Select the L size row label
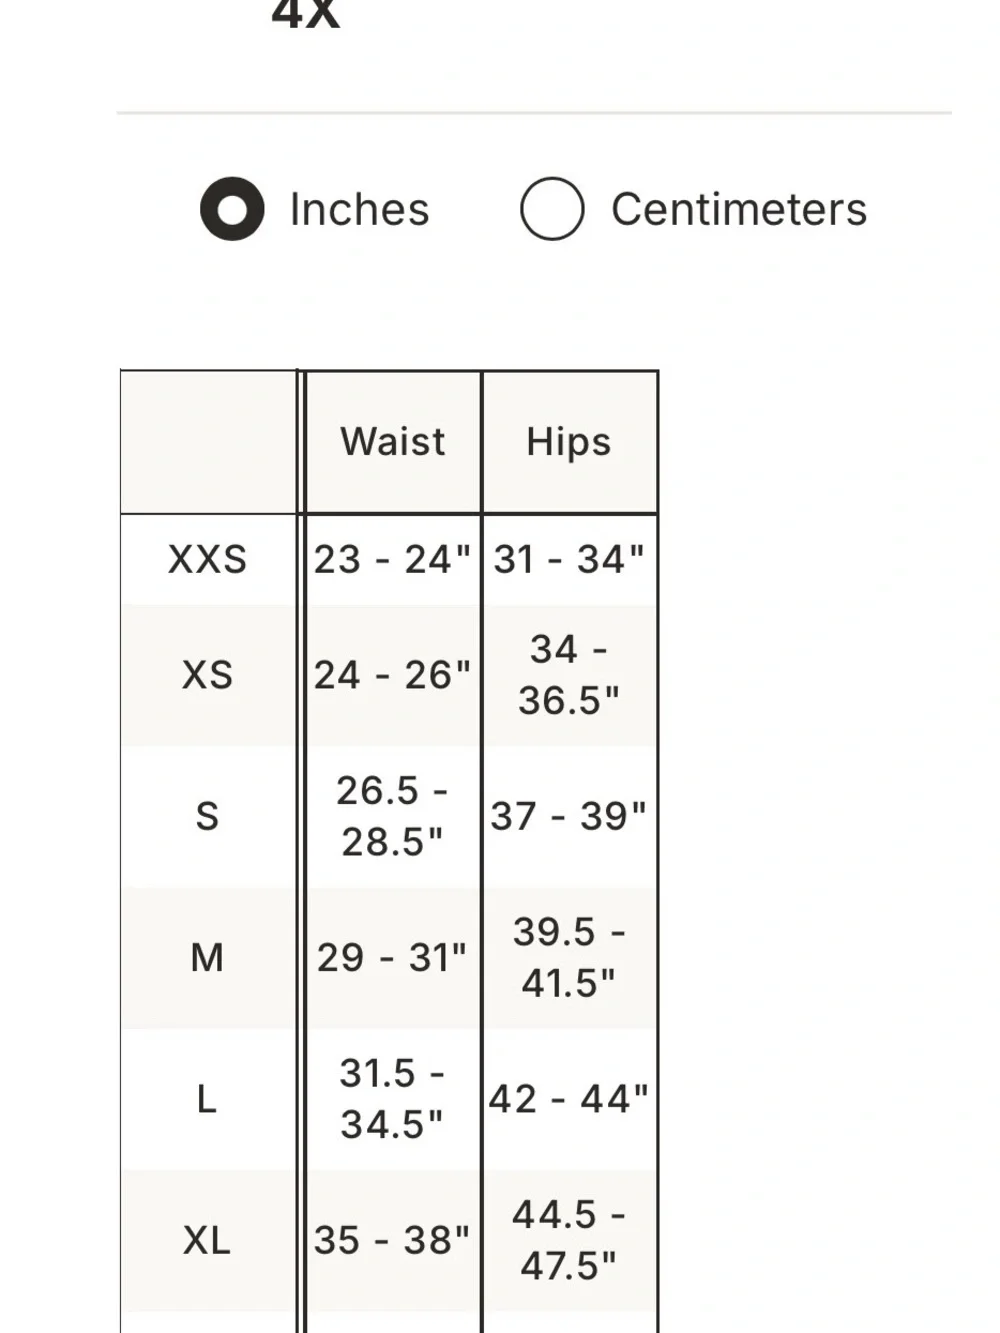This screenshot has height=1333, width=1000. [x=208, y=1099]
